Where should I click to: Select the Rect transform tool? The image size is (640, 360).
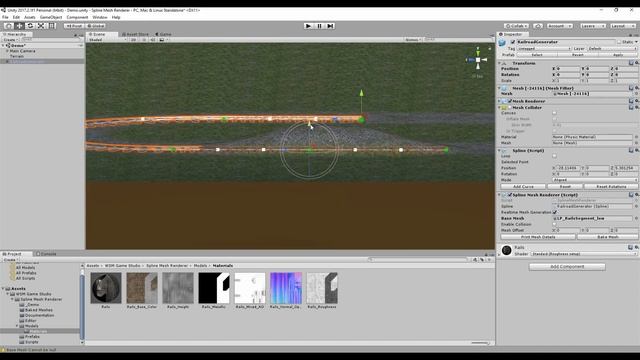52,26
